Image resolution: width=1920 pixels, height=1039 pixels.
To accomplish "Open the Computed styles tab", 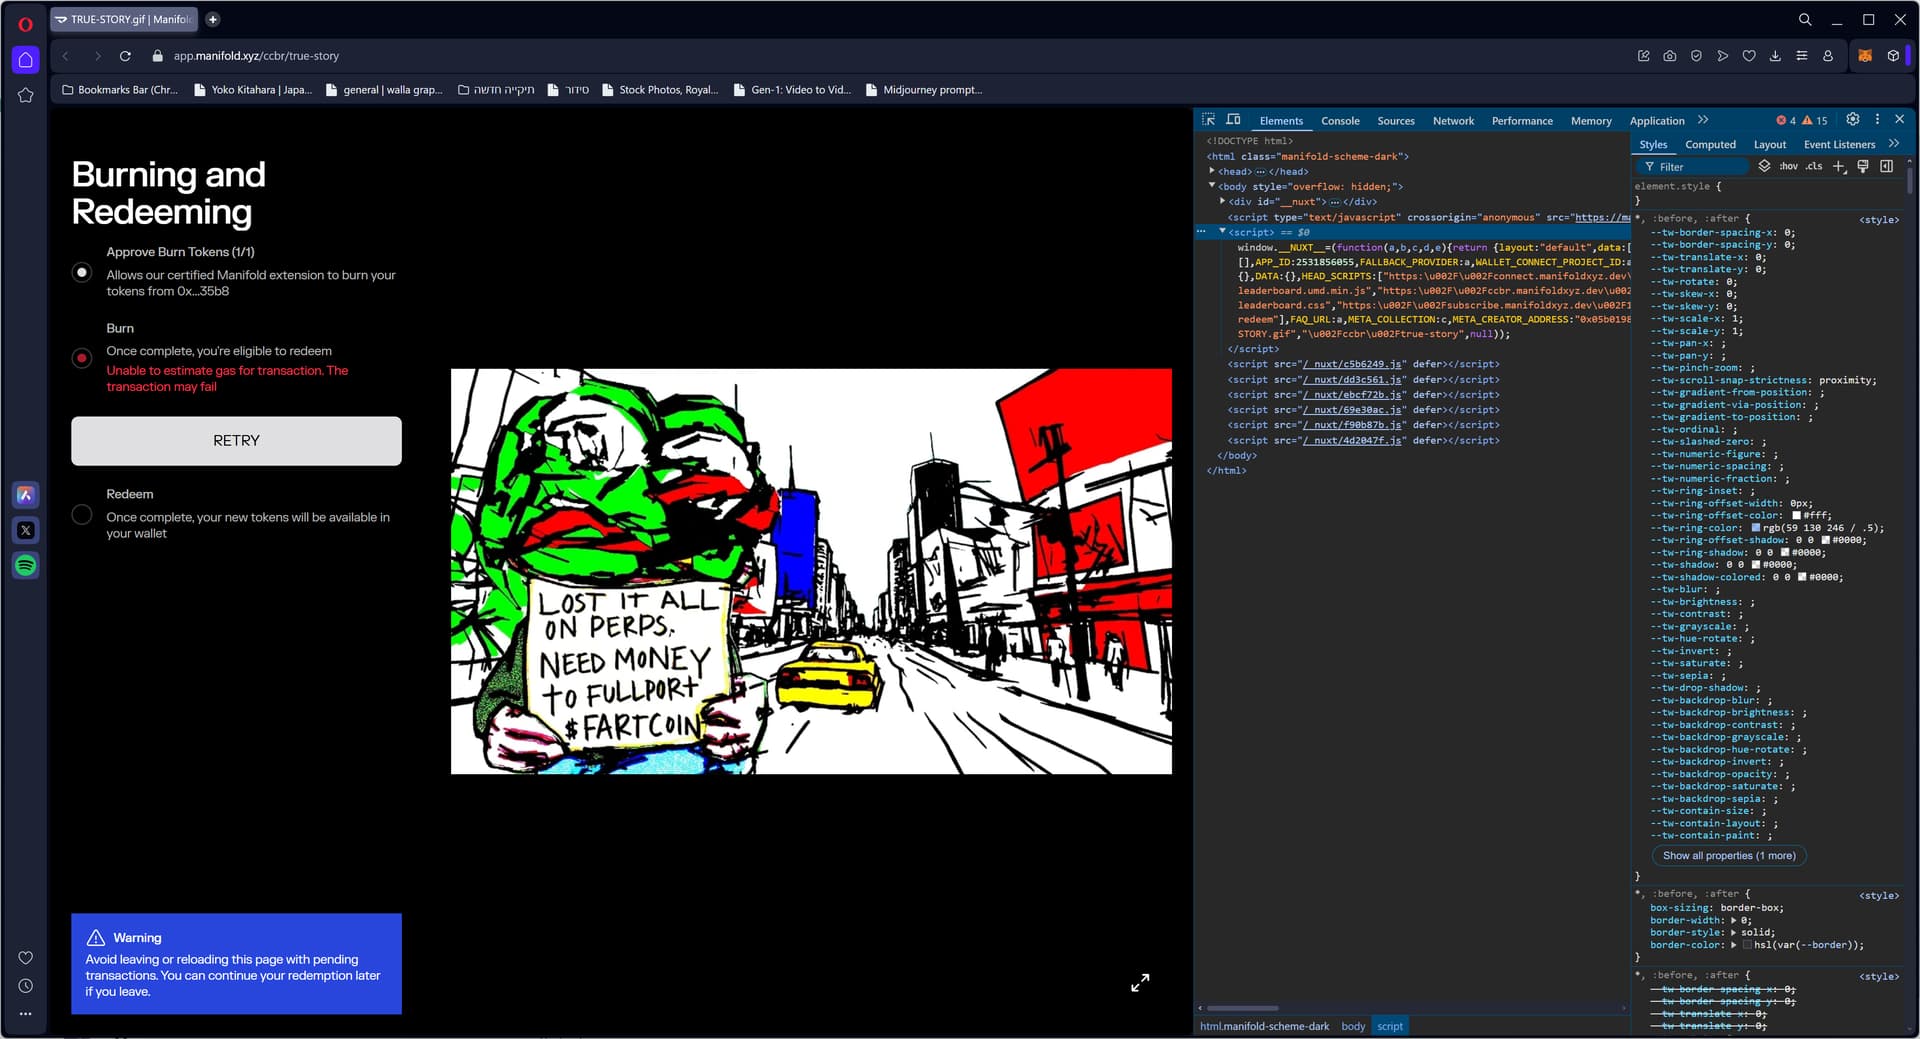I will (1710, 145).
